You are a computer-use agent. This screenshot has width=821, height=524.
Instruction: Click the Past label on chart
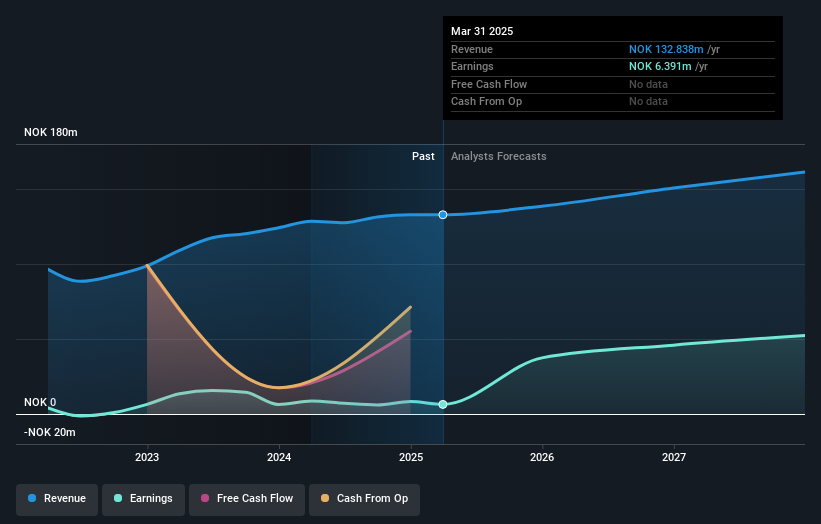click(x=423, y=157)
